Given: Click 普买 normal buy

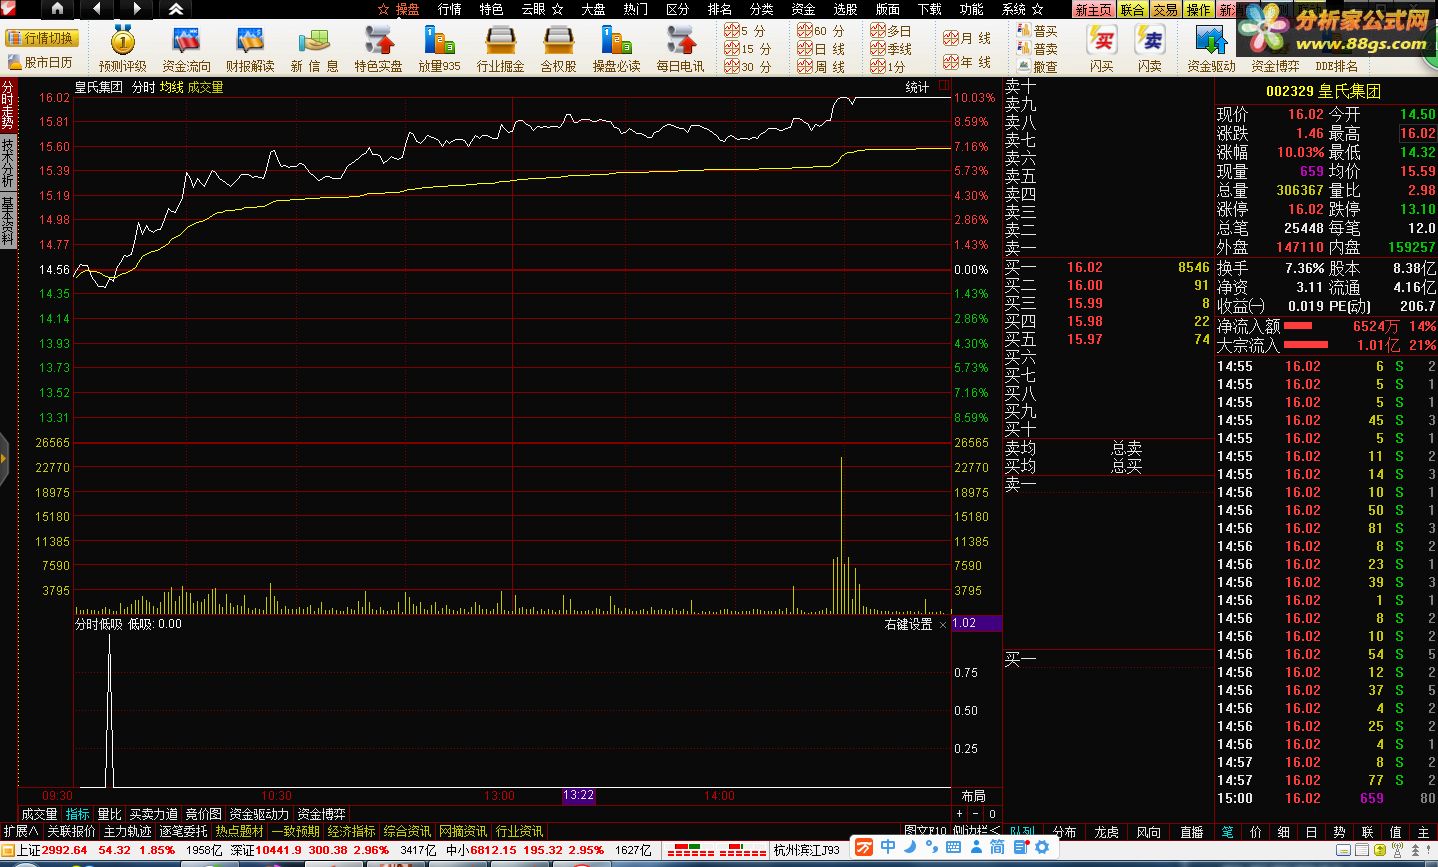Looking at the screenshot, I should tap(1038, 31).
